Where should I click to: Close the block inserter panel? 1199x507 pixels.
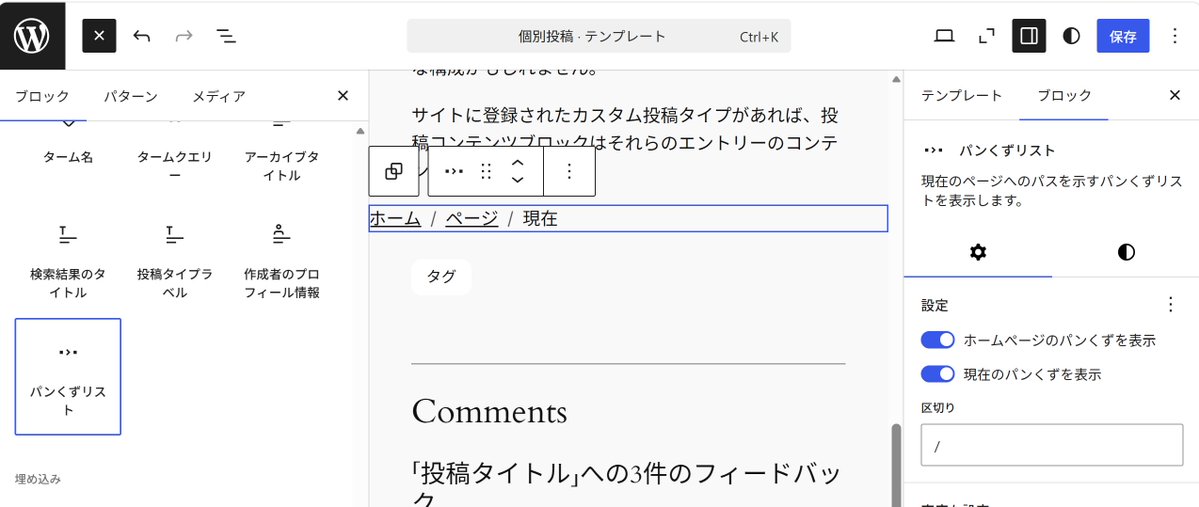point(343,96)
